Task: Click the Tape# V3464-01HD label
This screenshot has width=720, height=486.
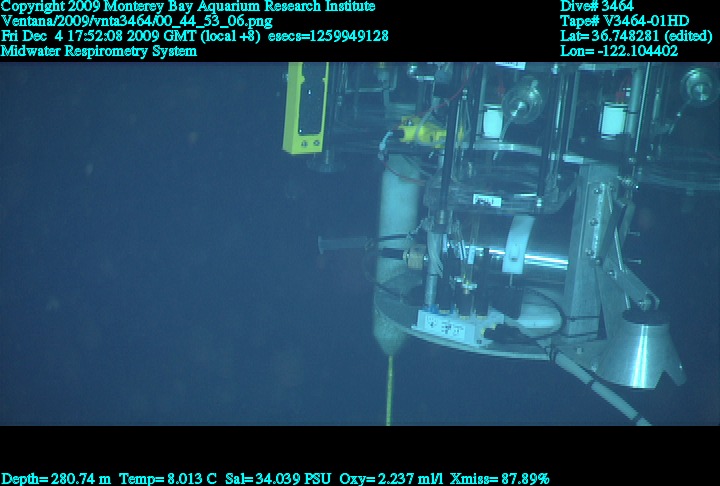Action: 624,21
